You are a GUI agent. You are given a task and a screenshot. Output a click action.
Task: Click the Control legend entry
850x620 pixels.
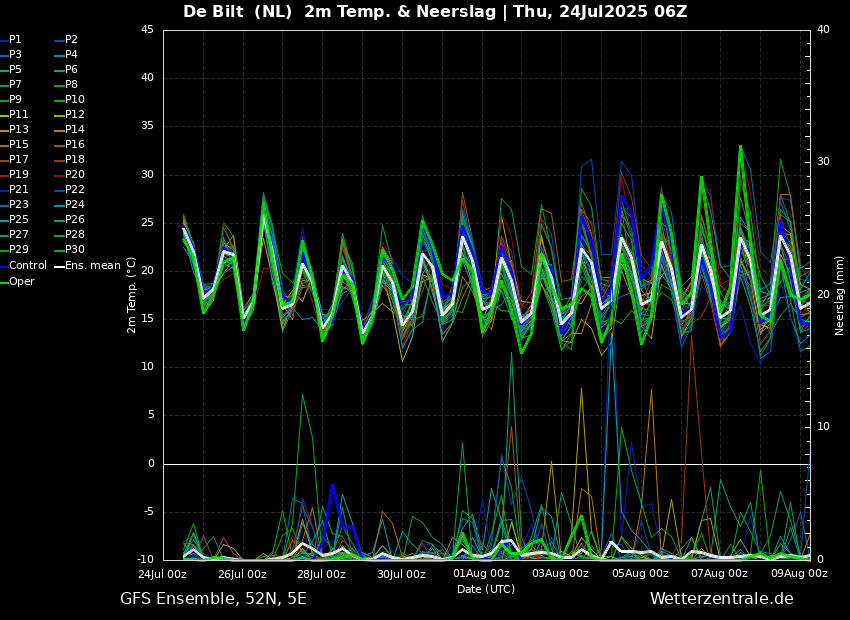pyautogui.click(x=28, y=266)
